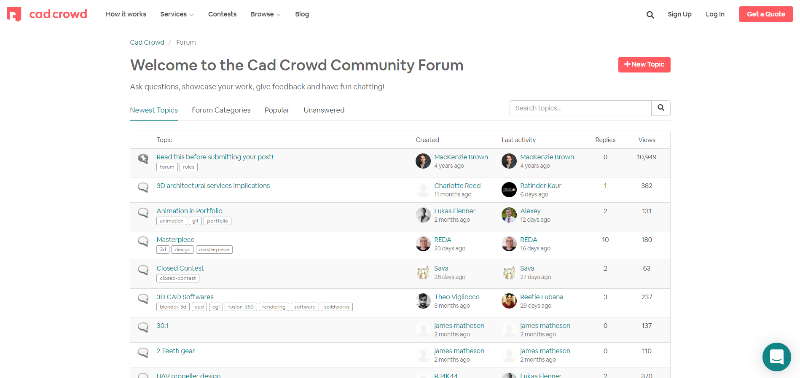Image resolution: width=800 pixels, height=378 pixels.
Task: Click the Sign Up link
Action: click(680, 14)
